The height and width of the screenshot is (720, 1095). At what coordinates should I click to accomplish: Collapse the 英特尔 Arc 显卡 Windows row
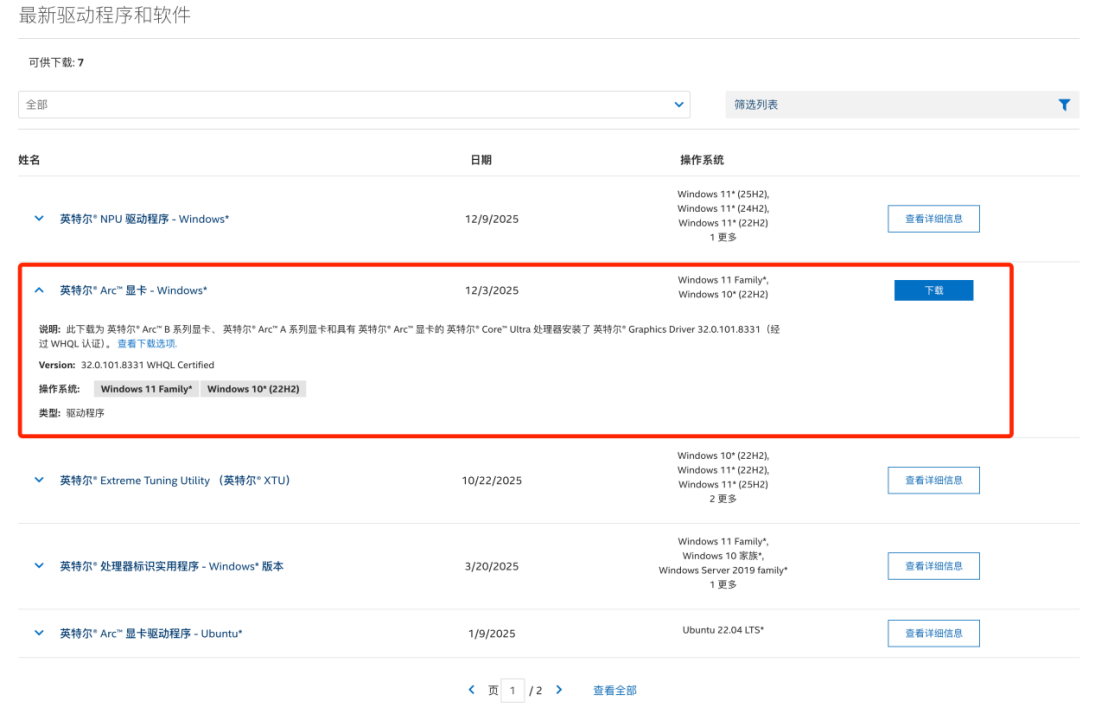[39, 291]
